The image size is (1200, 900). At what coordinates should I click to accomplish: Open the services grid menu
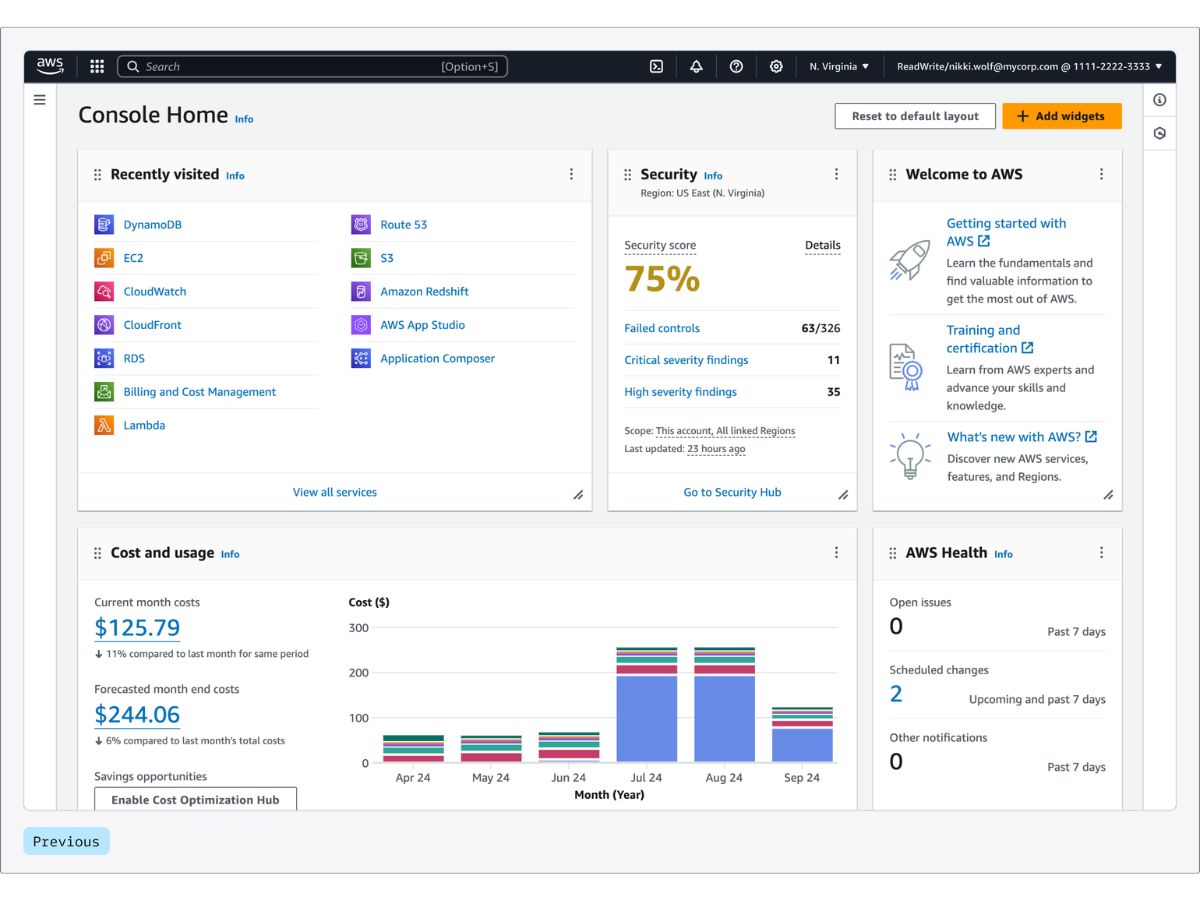97,67
